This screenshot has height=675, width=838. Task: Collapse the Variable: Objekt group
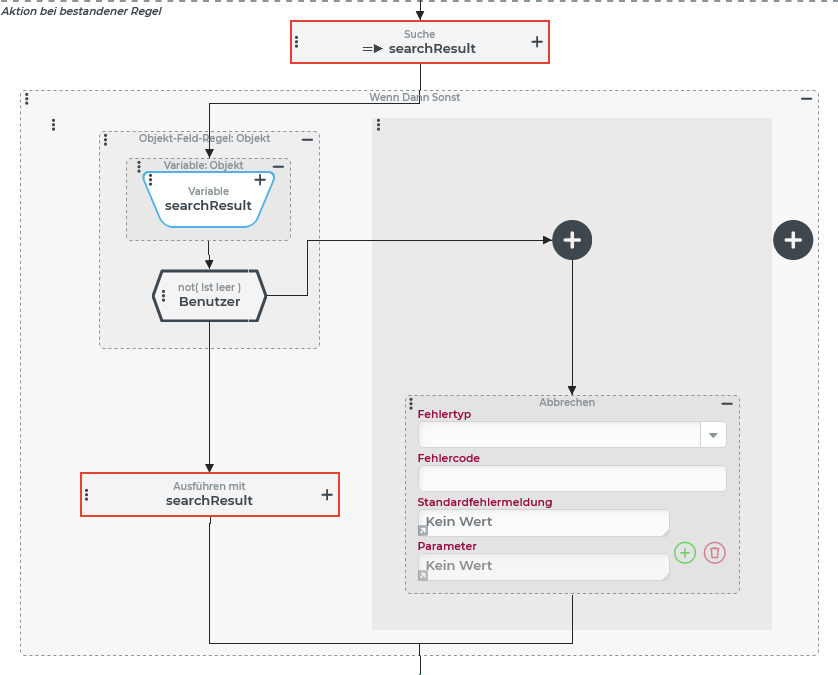point(278,166)
